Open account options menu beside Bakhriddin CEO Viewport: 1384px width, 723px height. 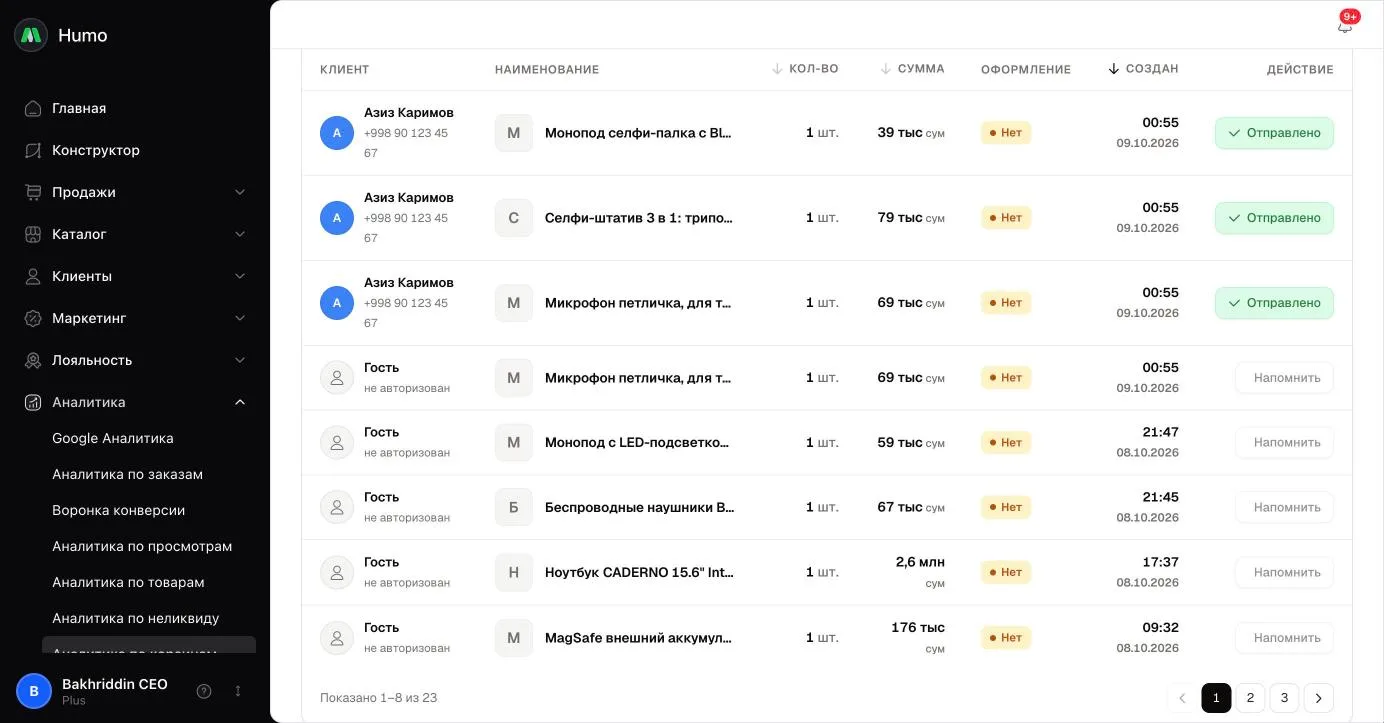[238, 691]
